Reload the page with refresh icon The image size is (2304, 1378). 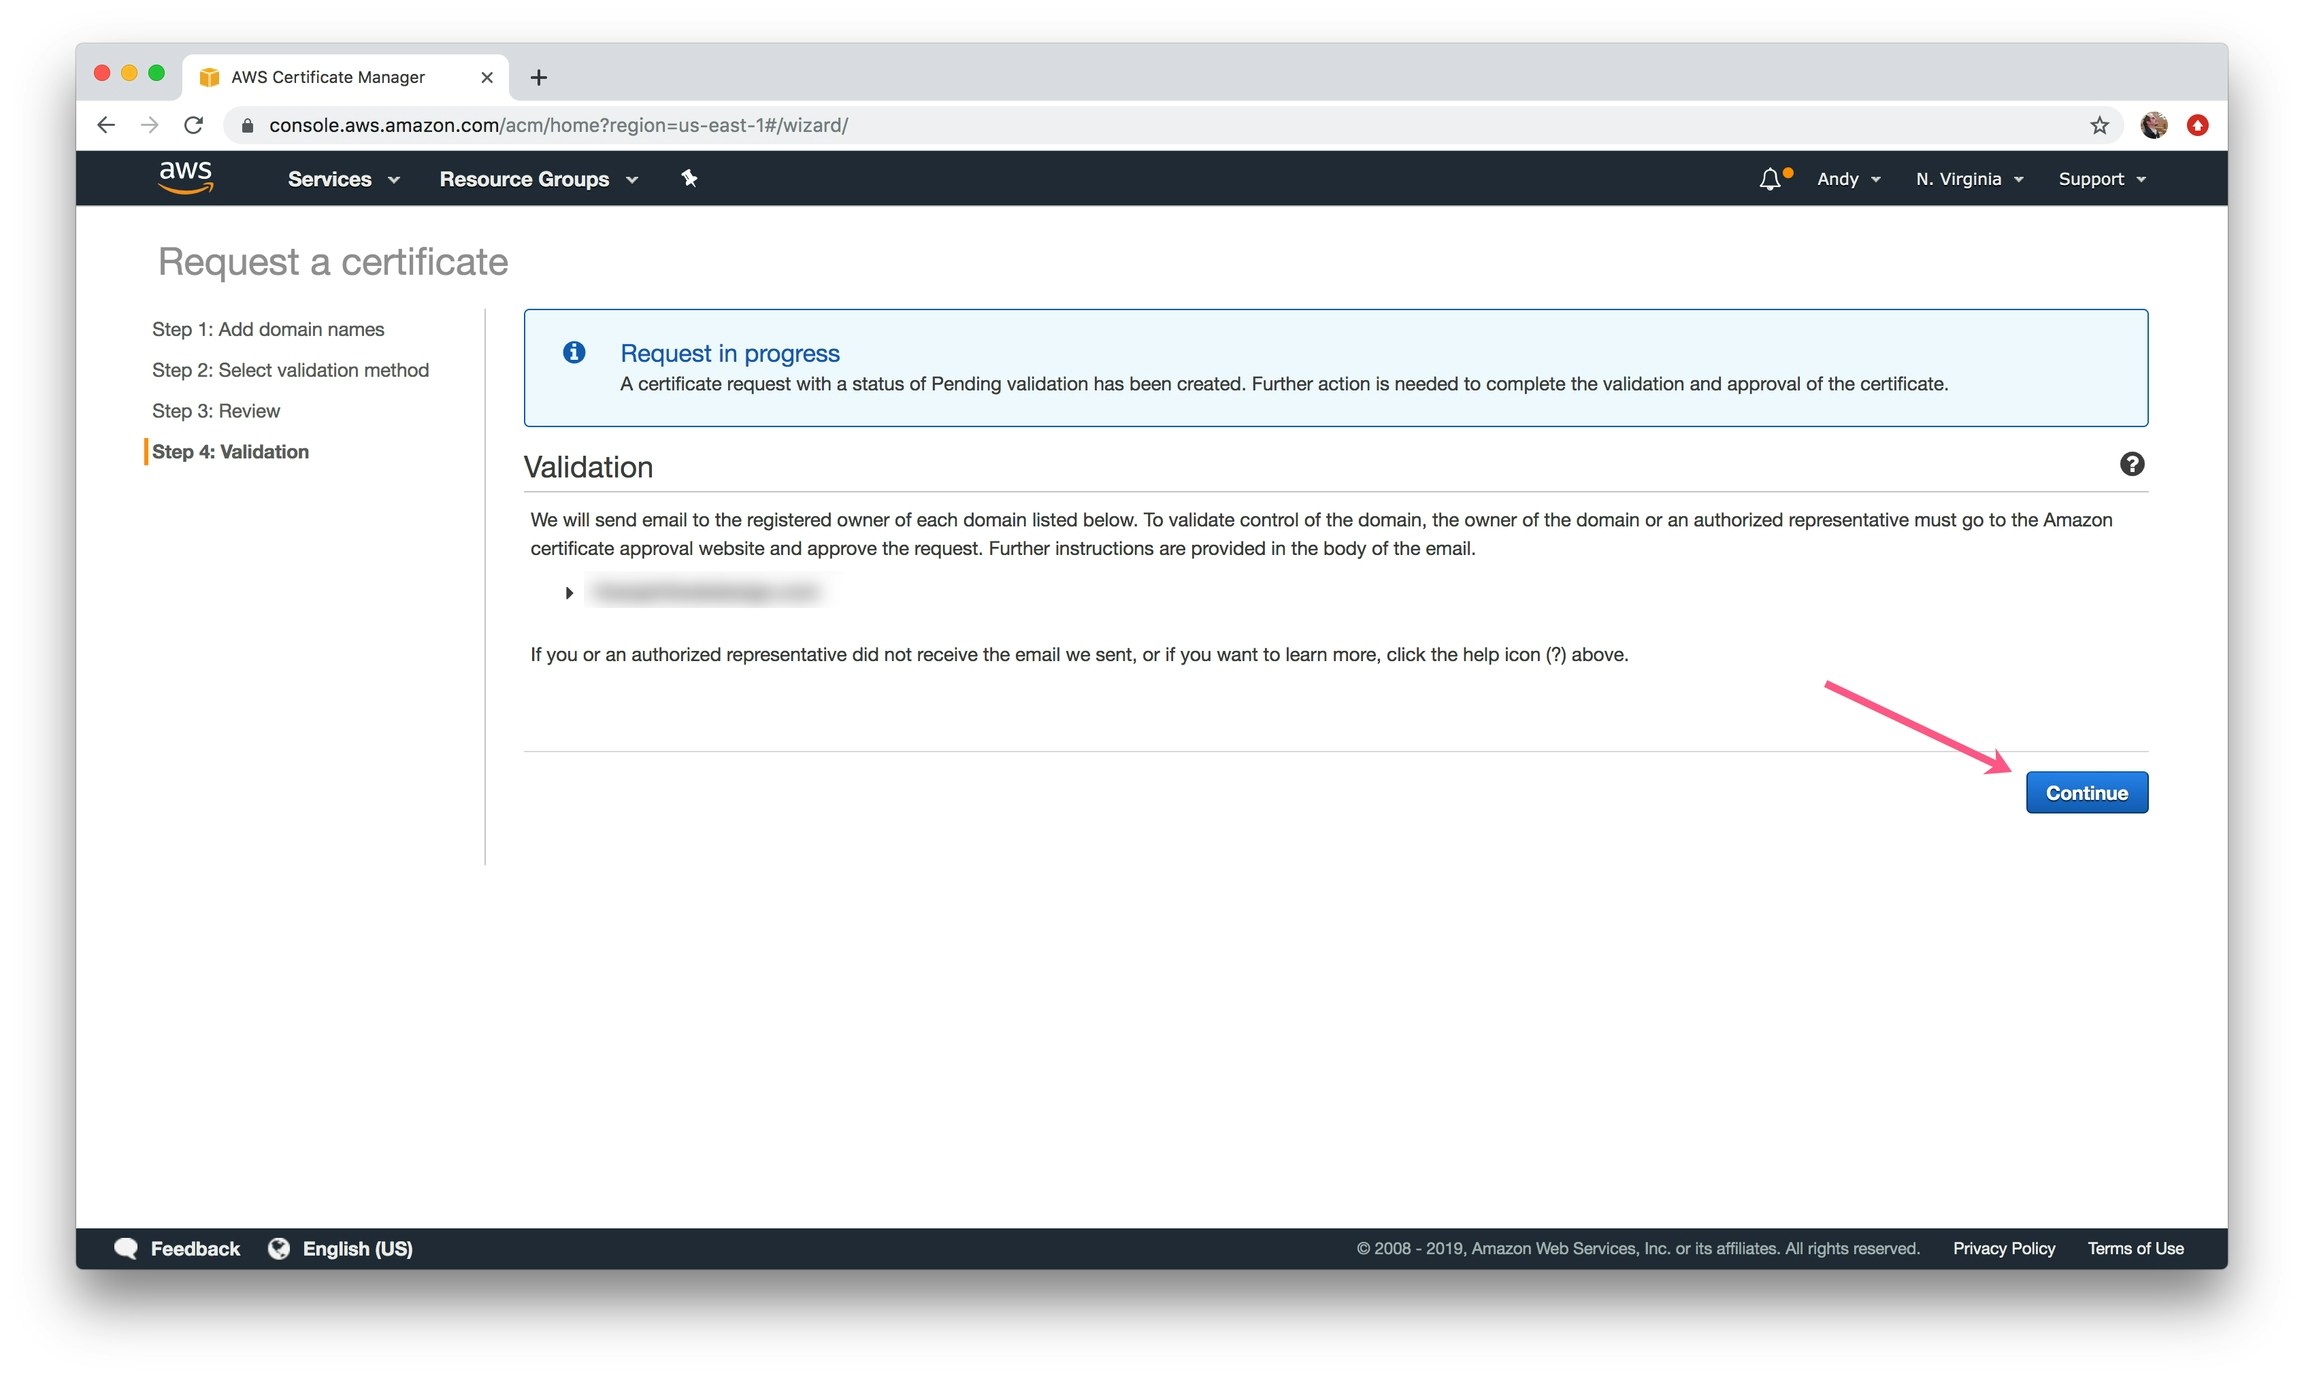click(194, 125)
